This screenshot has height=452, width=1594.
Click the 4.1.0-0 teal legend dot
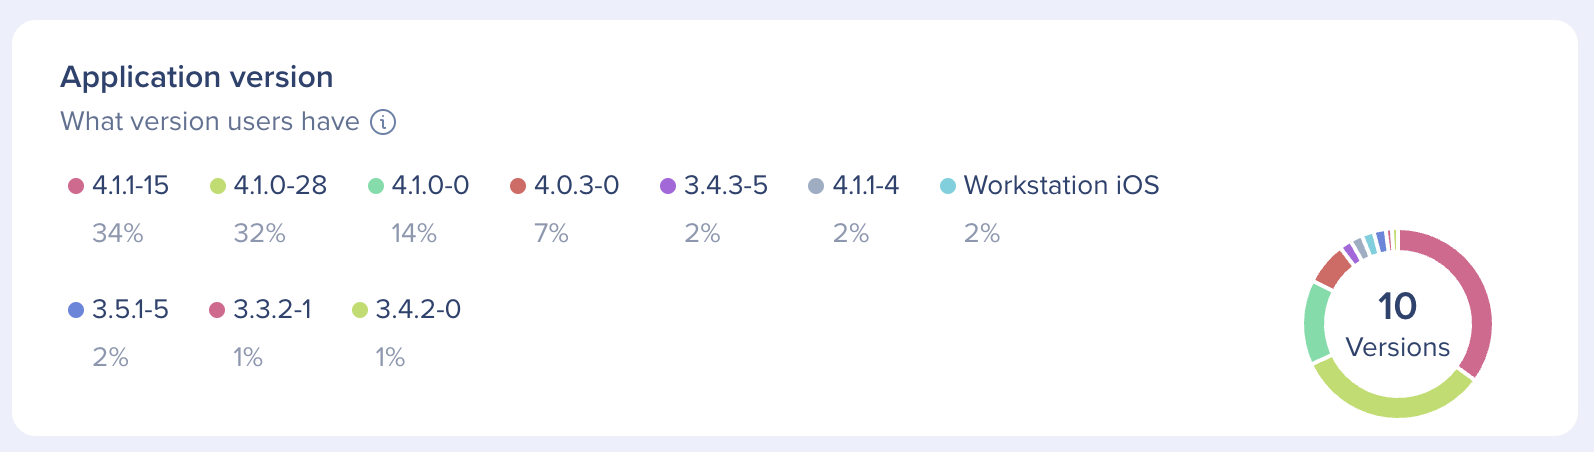pyautogui.click(x=375, y=186)
